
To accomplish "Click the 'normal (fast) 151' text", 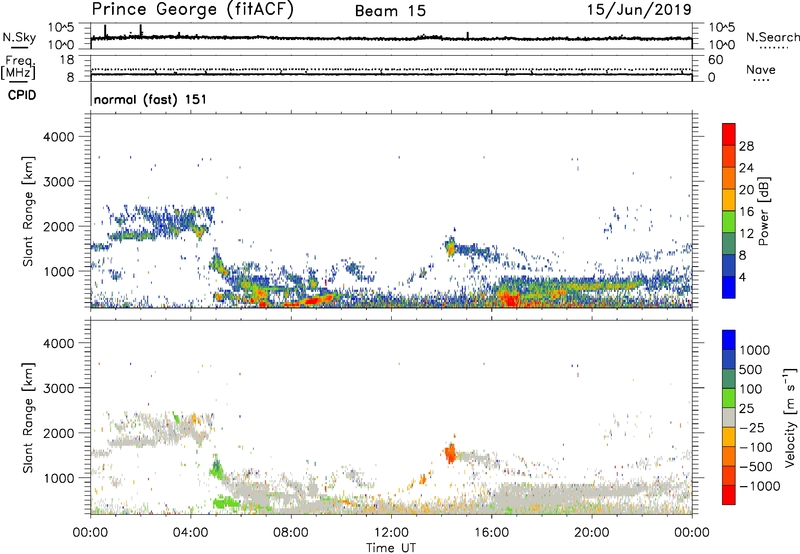I will click(x=151, y=99).
